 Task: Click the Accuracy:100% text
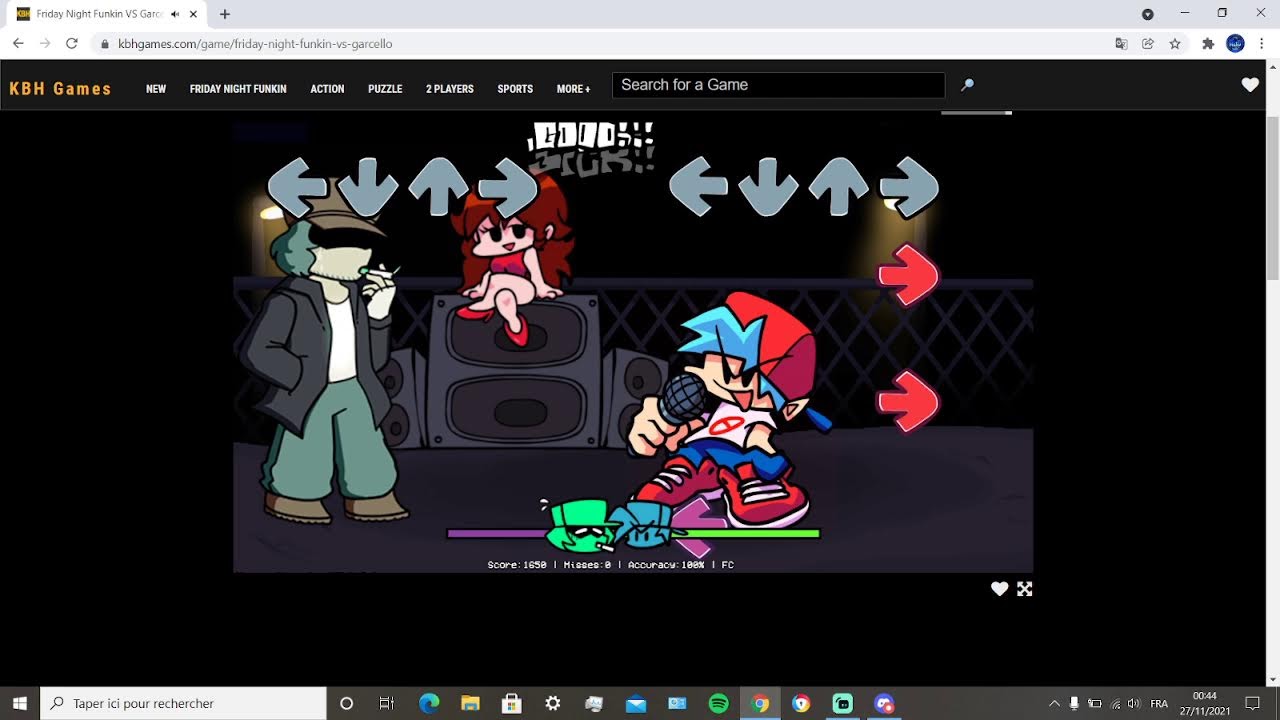coord(666,565)
